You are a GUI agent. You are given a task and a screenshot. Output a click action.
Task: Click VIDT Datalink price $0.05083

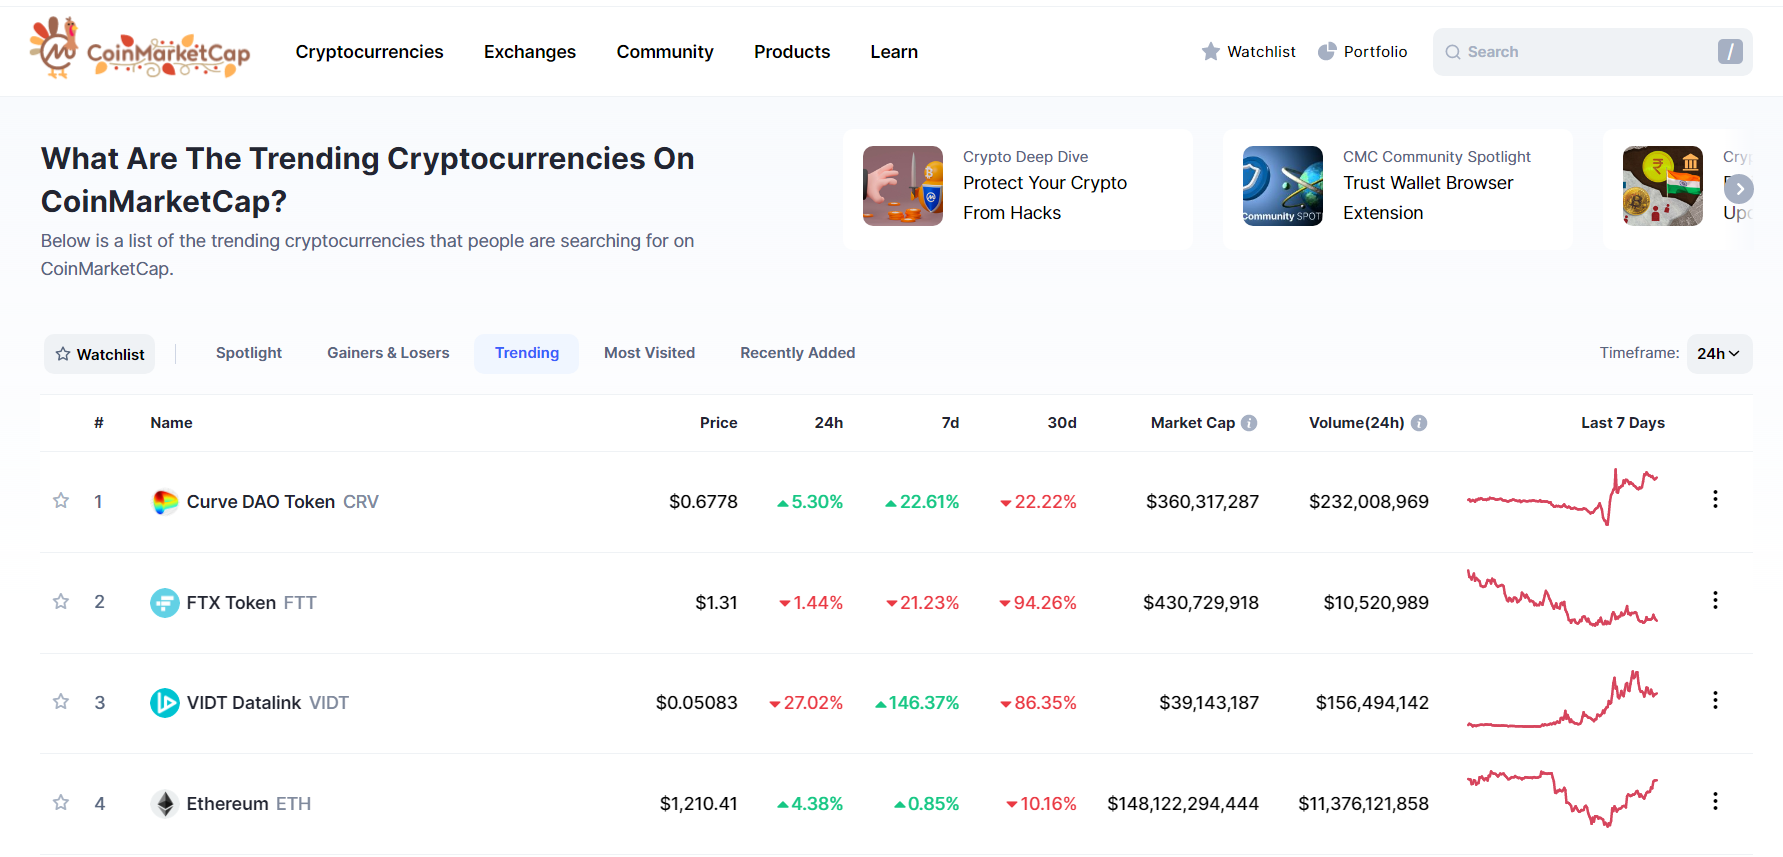(x=696, y=703)
